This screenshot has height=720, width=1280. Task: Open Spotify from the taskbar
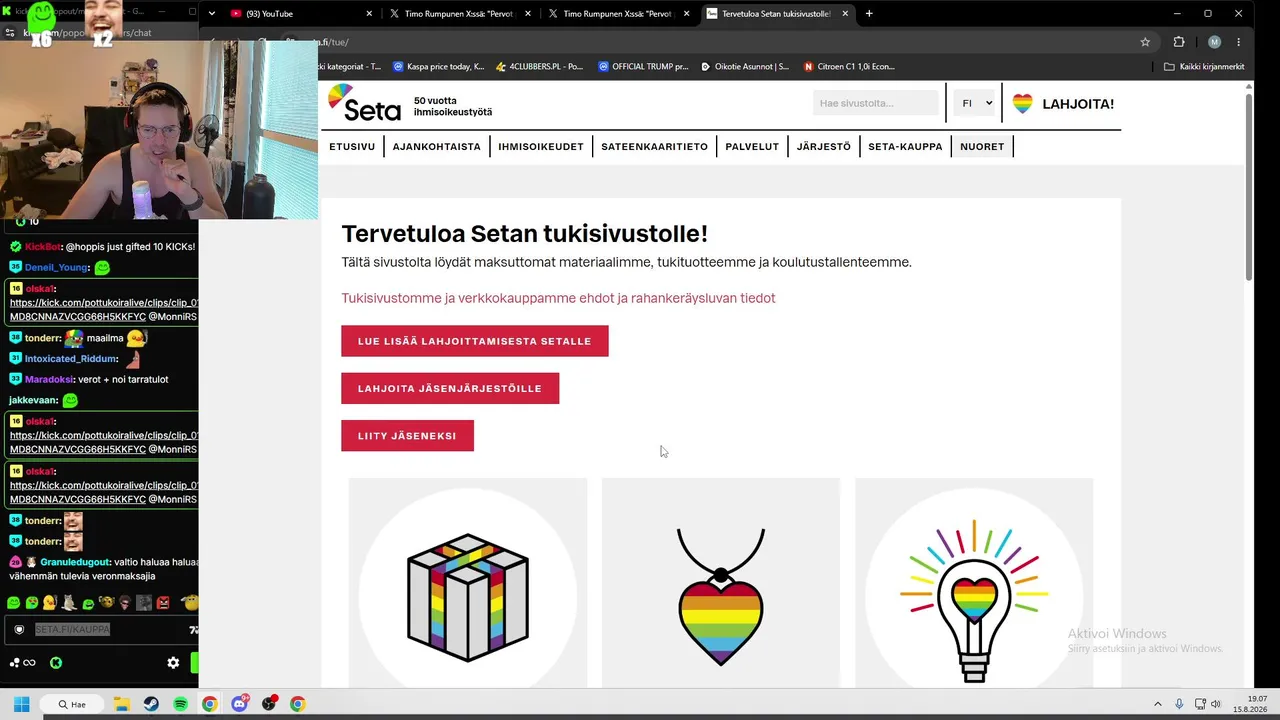coord(180,704)
